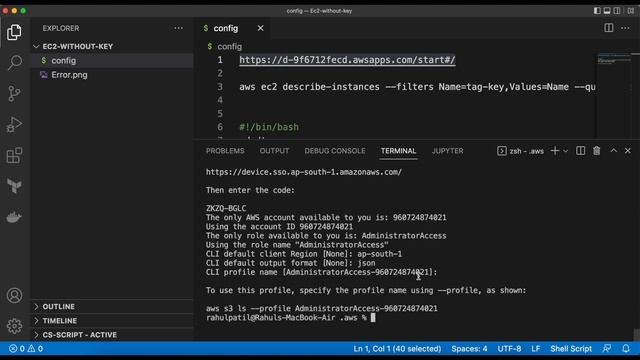The height and width of the screenshot is (360, 640).
Task: Open the new terminal launch profile dropdown
Action: coord(565,151)
